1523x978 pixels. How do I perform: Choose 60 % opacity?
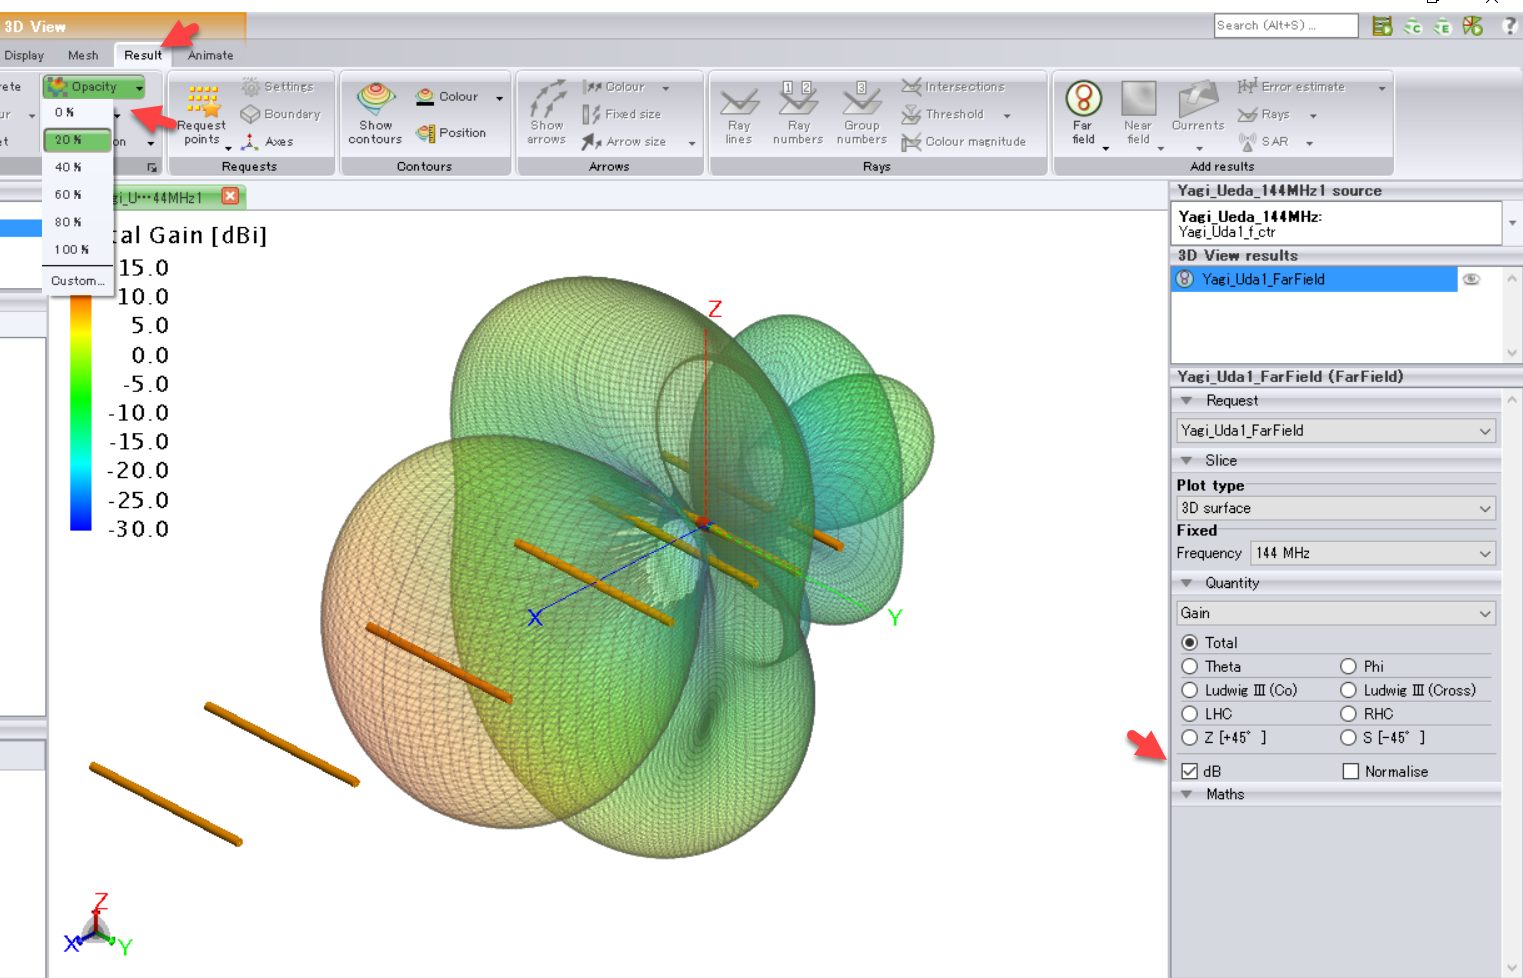(77, 194)
